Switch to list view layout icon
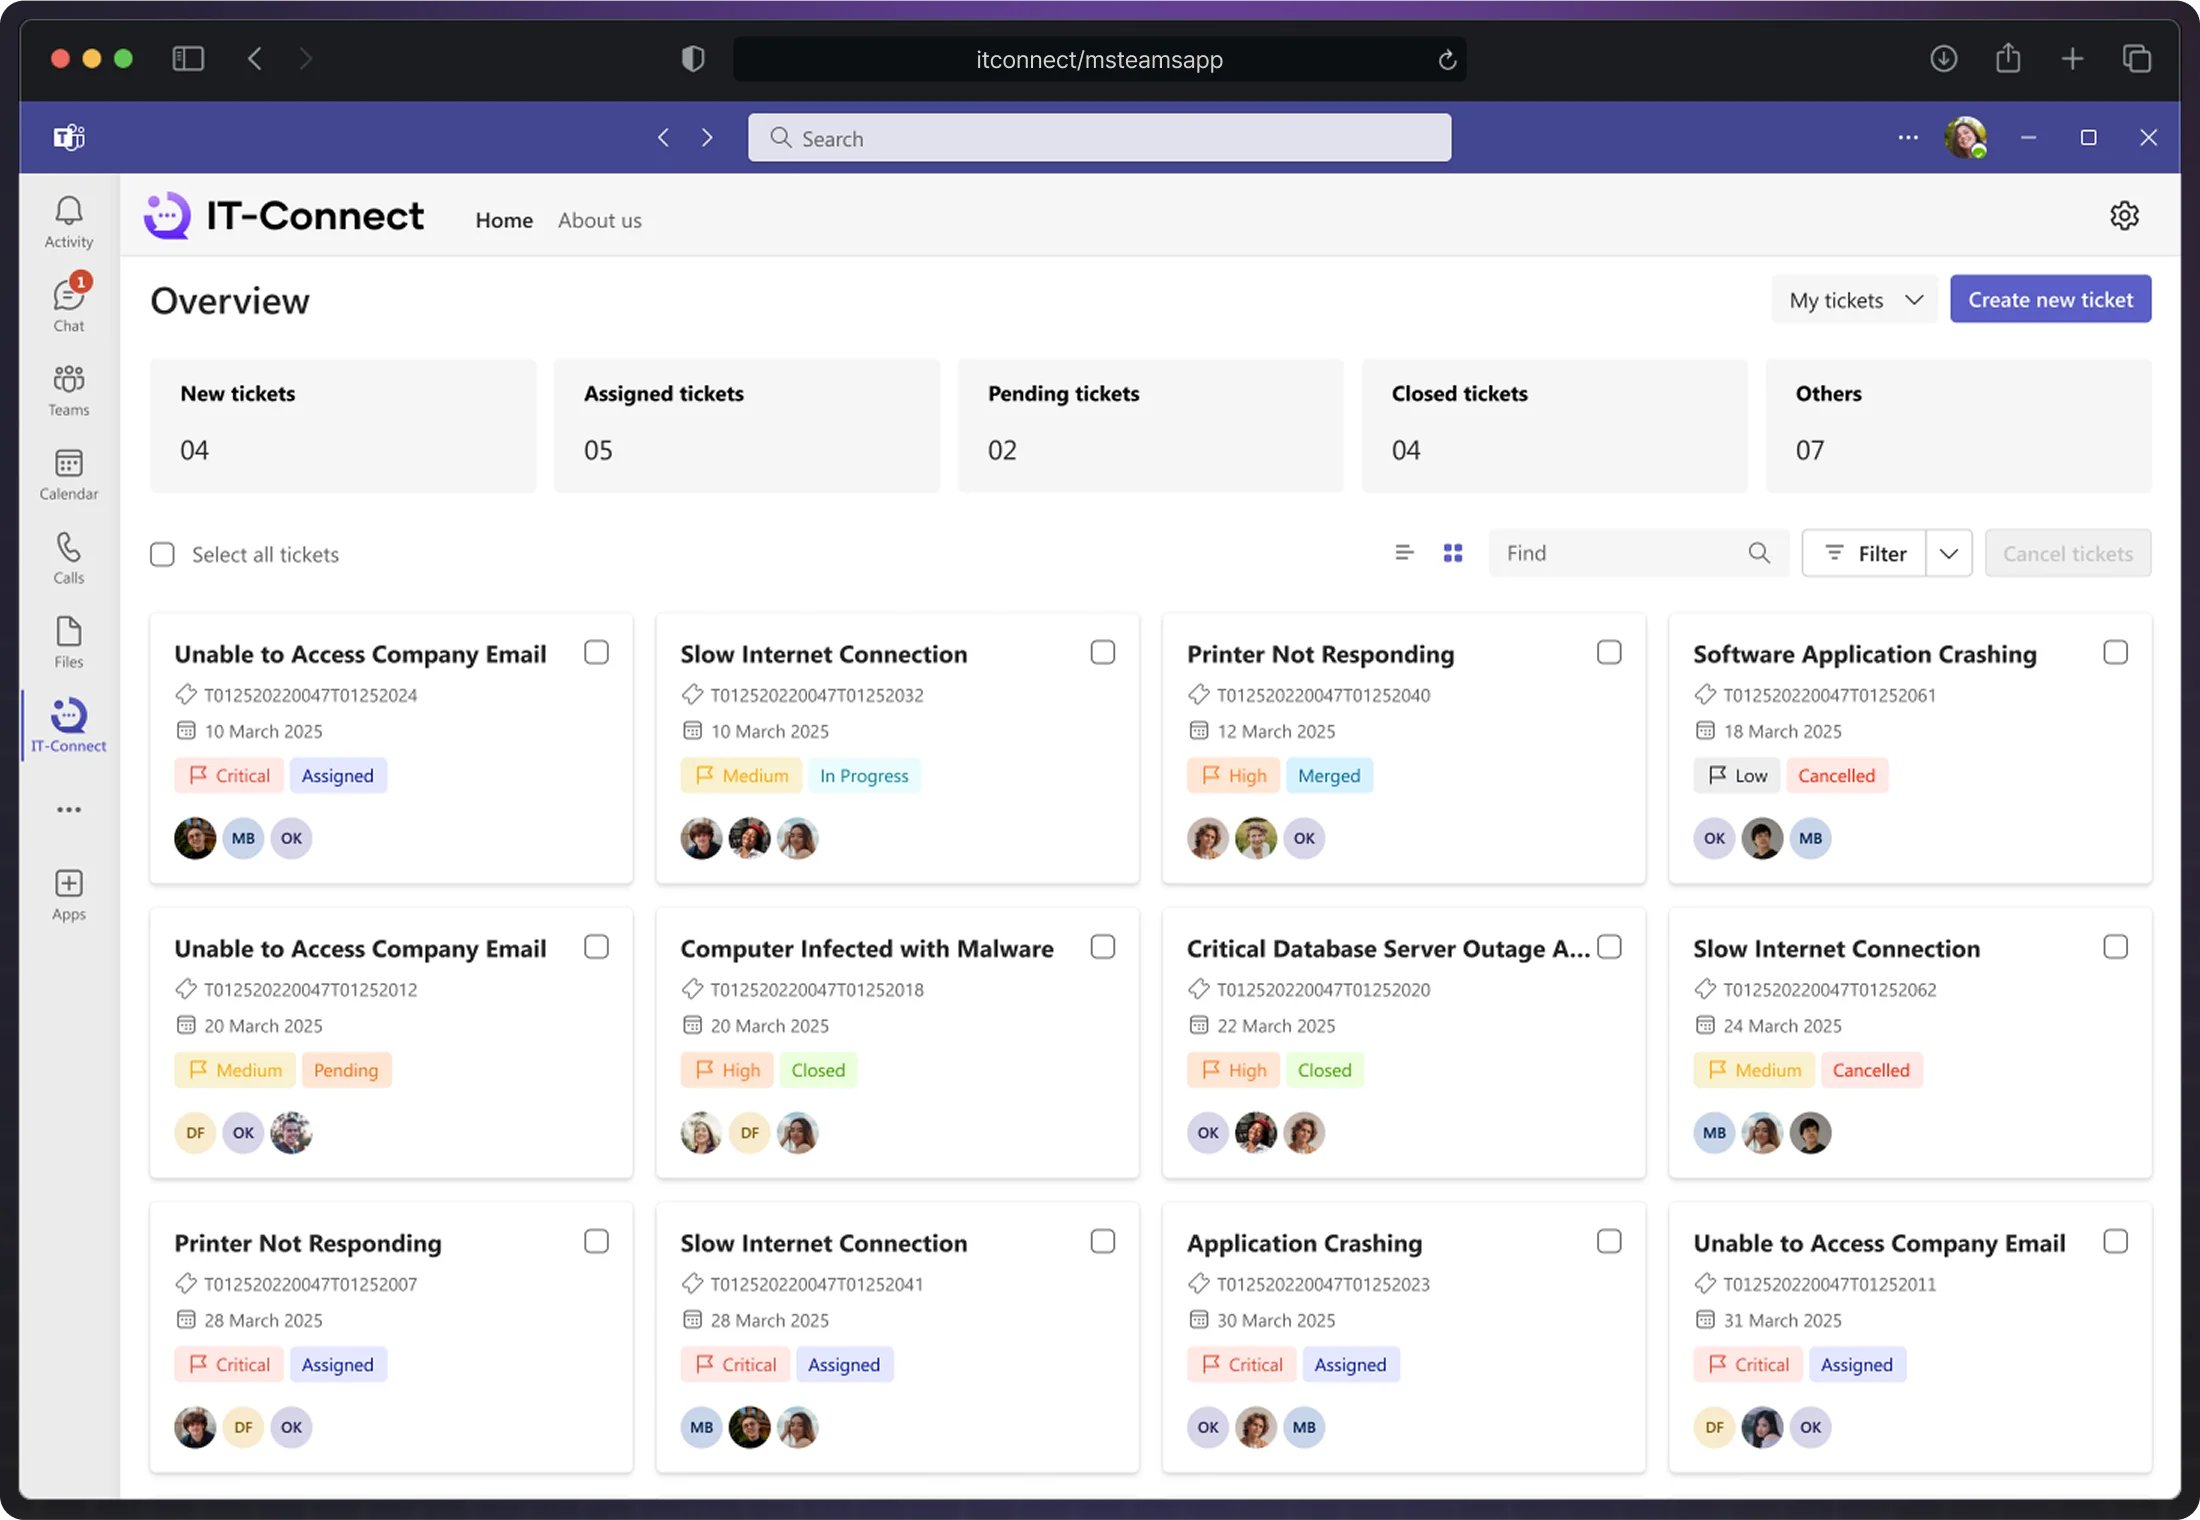Viewport: 2200px width, 1520px height. pos(1404,553)
